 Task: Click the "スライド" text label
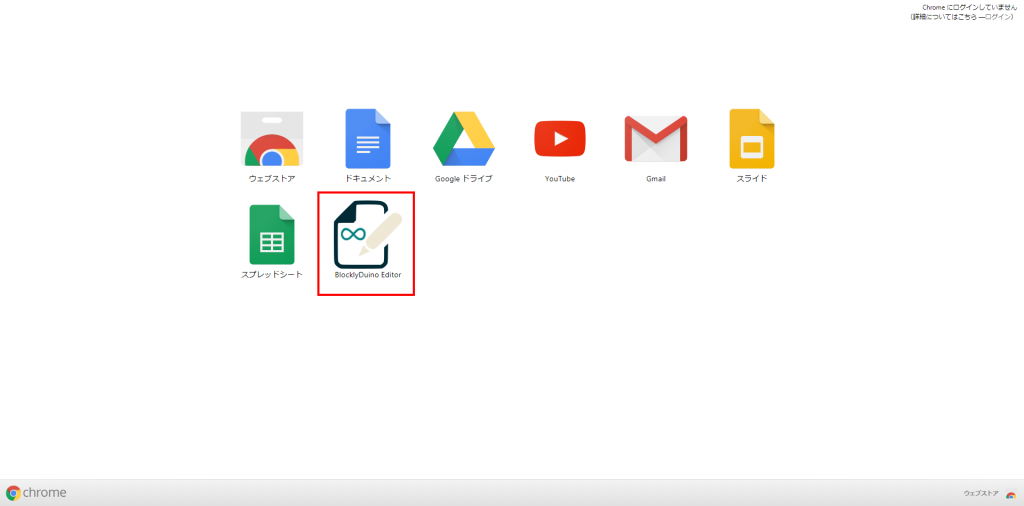pyautogui.click(x=751, y=179)
